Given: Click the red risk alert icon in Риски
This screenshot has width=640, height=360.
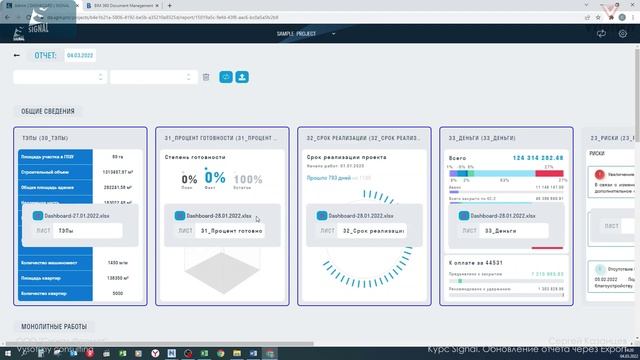Looking at the screenshot, I should 599,175.
